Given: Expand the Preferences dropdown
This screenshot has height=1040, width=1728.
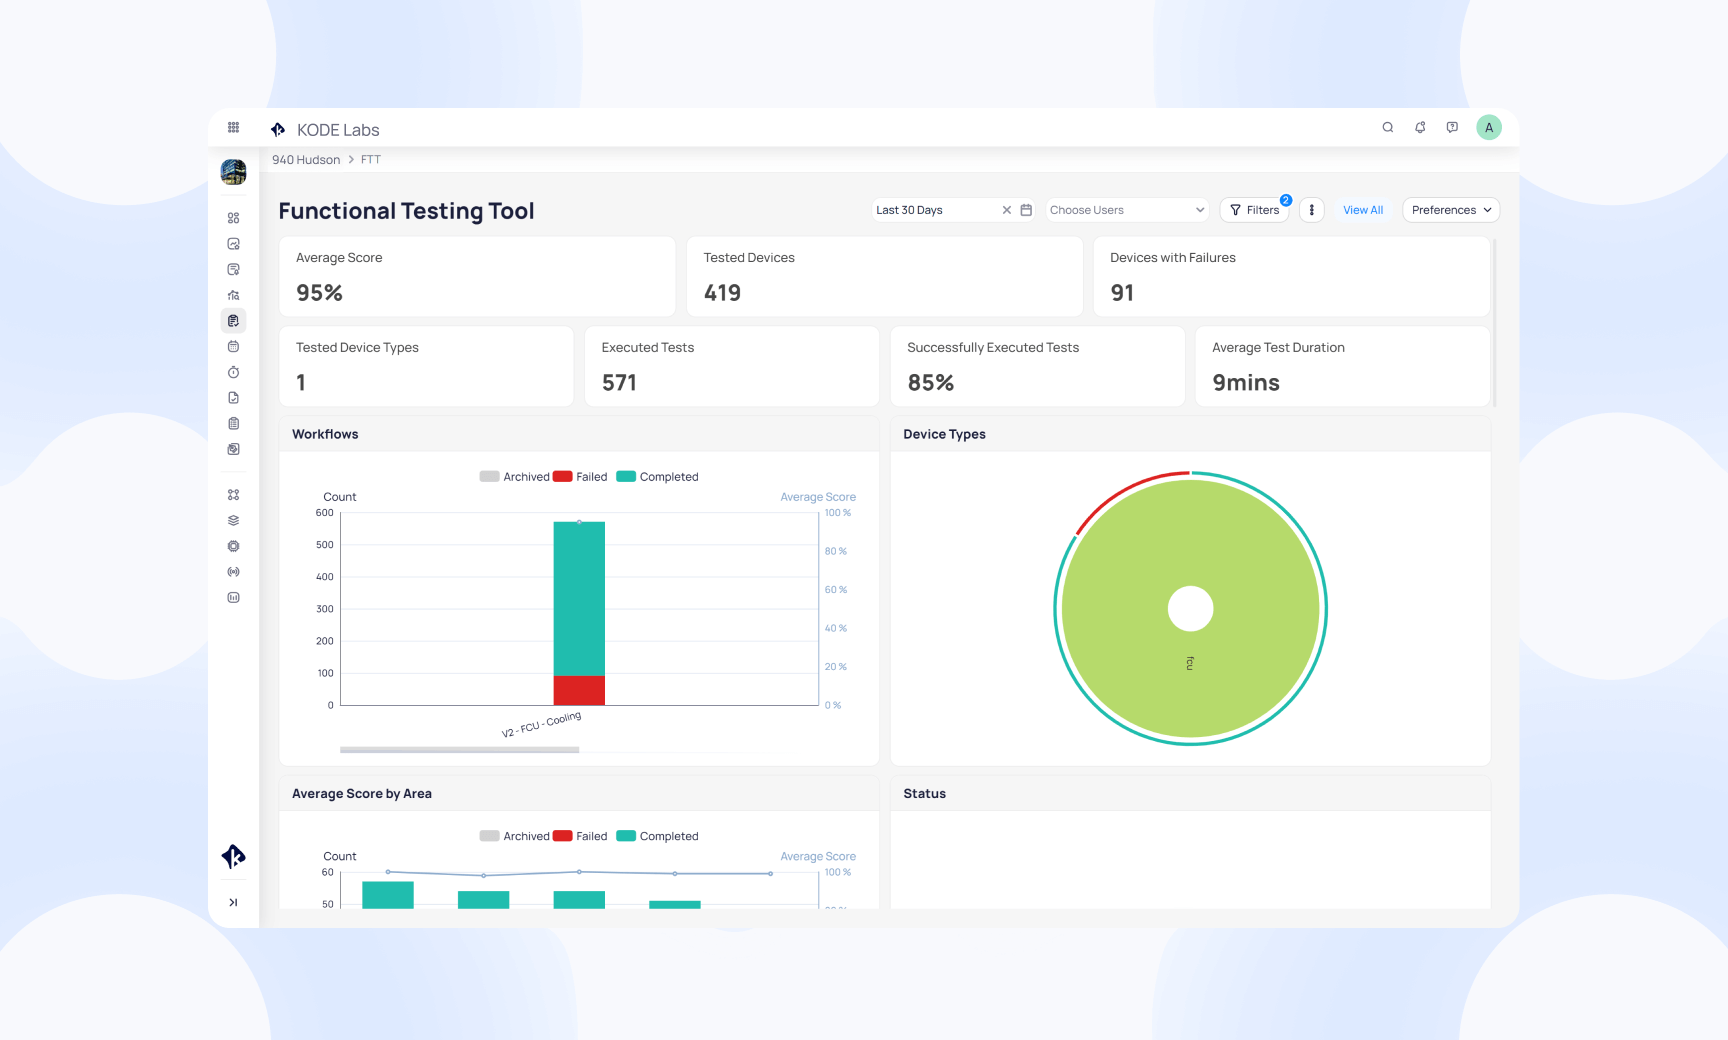Looking at the screenshot, I should (x=1451, y=209).
